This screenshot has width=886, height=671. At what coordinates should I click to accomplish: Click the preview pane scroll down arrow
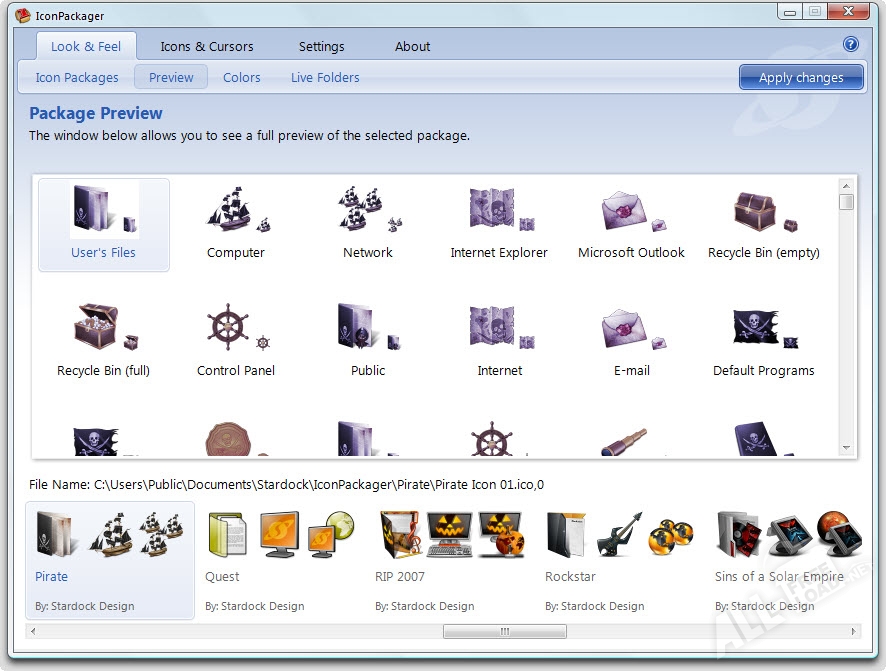point(846,447)
